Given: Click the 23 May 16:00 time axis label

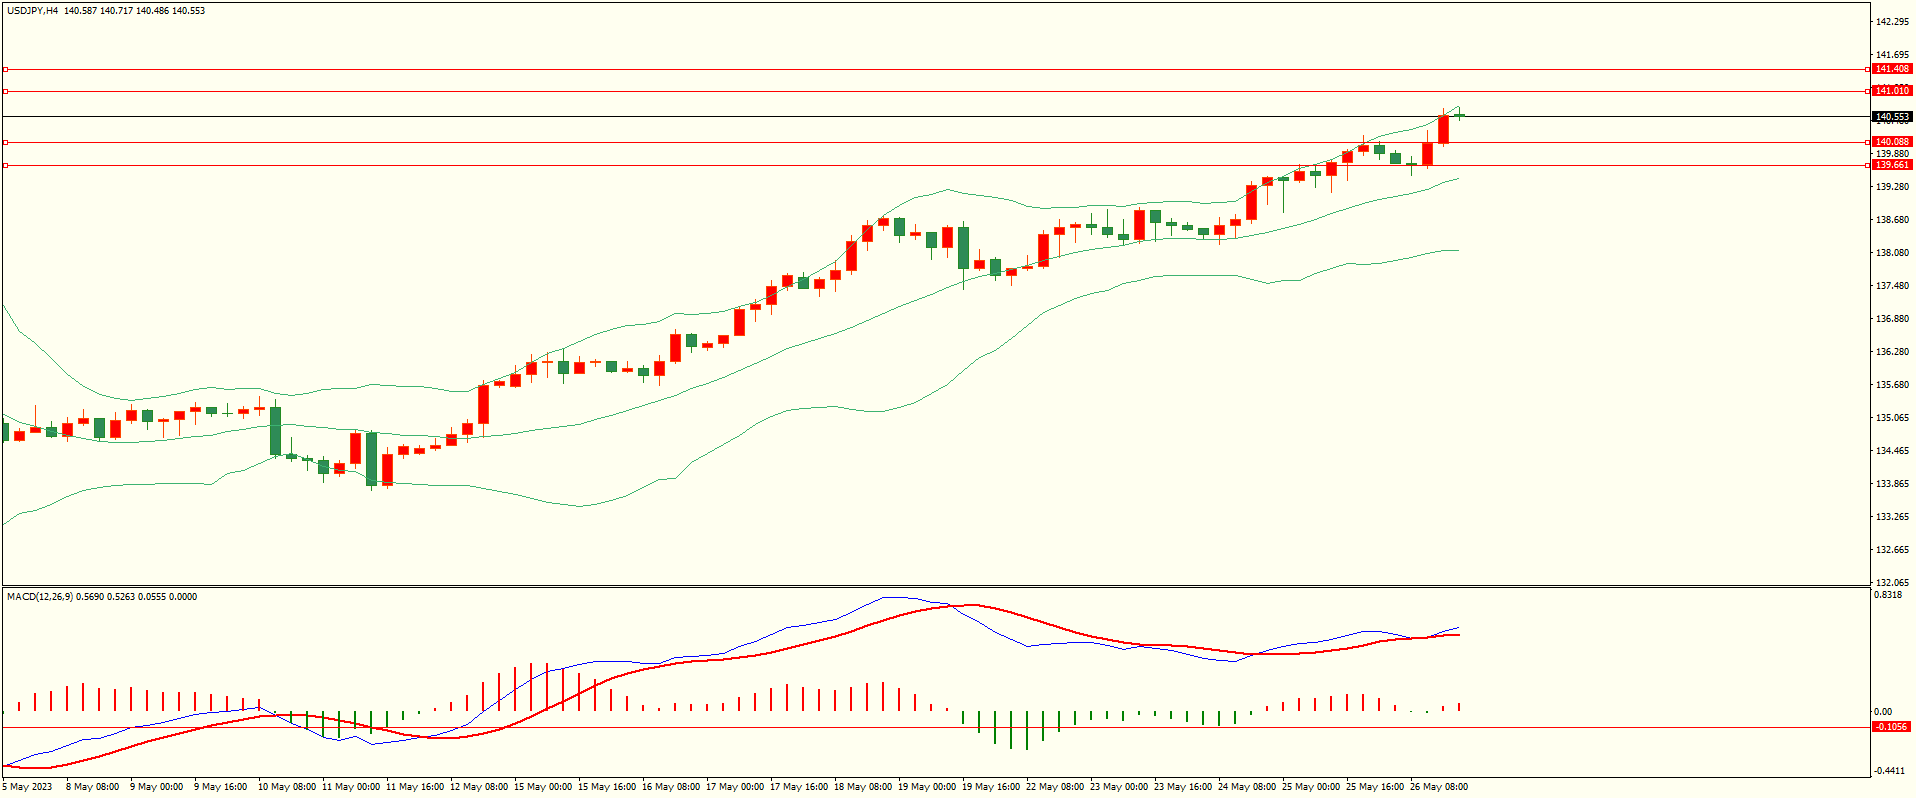Looking at the screenshot, I should (1183, 787).
